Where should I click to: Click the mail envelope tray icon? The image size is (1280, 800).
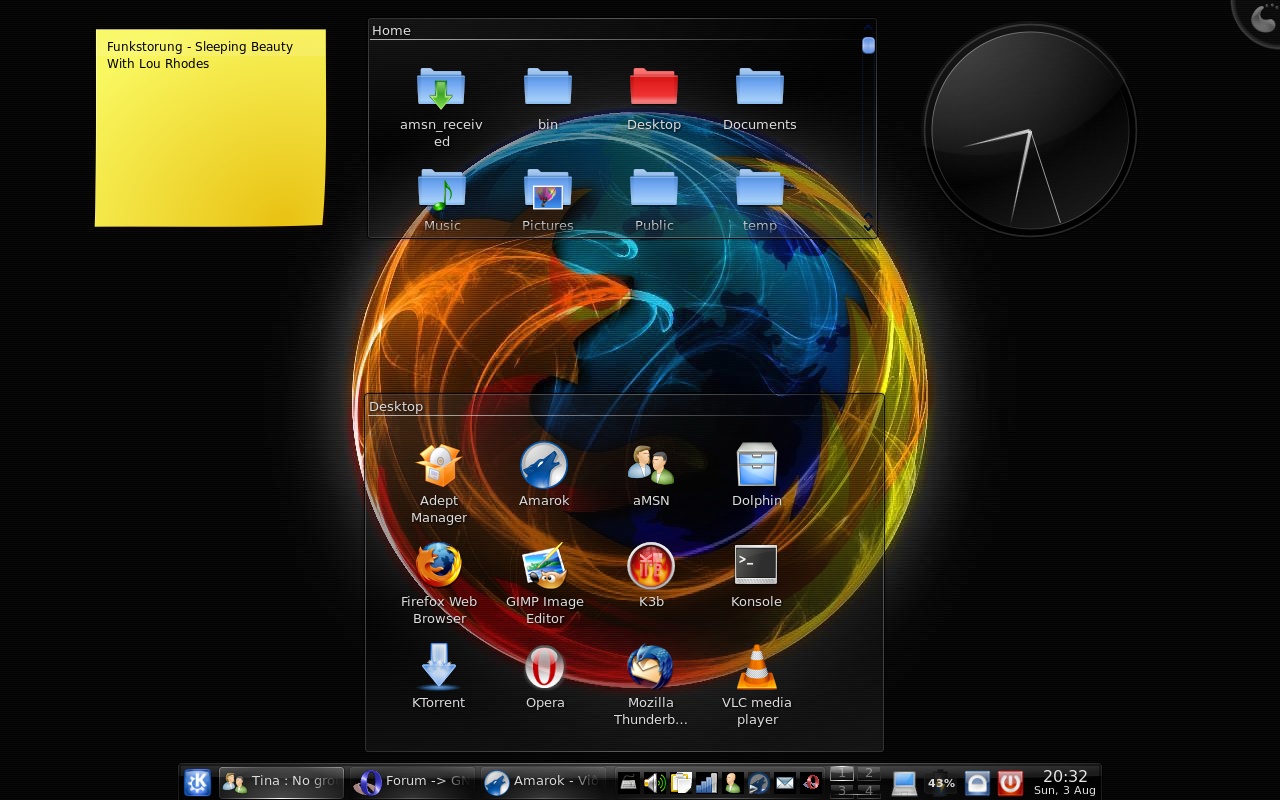(785, 783)
